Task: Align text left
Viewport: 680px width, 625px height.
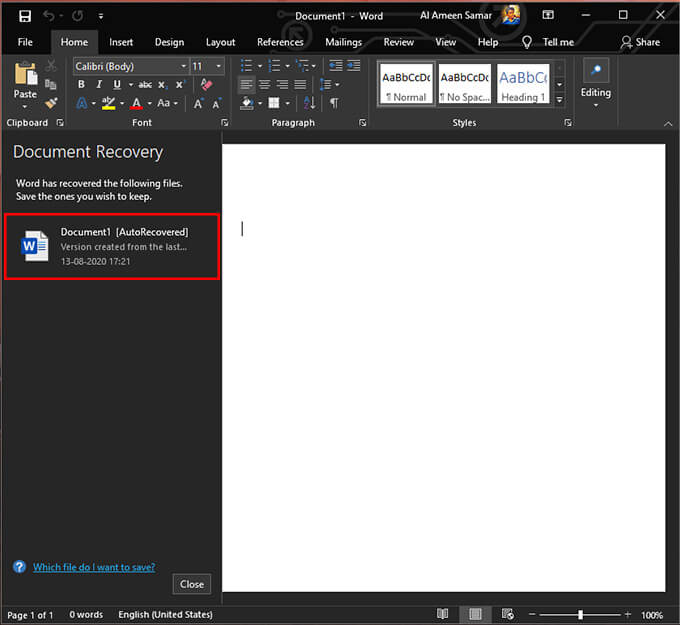Action: (246, 84)
